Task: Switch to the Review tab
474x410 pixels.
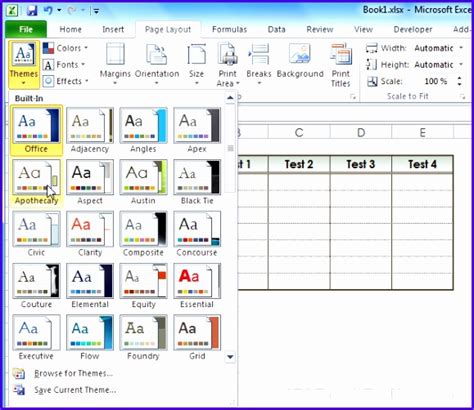Action: (x=320, y=29)
